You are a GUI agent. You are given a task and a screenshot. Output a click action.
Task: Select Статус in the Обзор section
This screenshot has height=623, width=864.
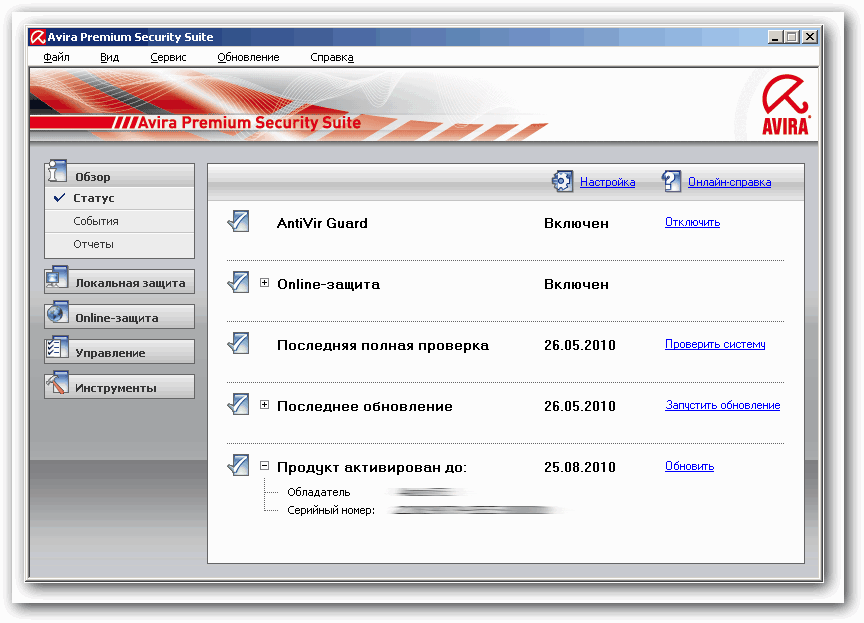120,198
